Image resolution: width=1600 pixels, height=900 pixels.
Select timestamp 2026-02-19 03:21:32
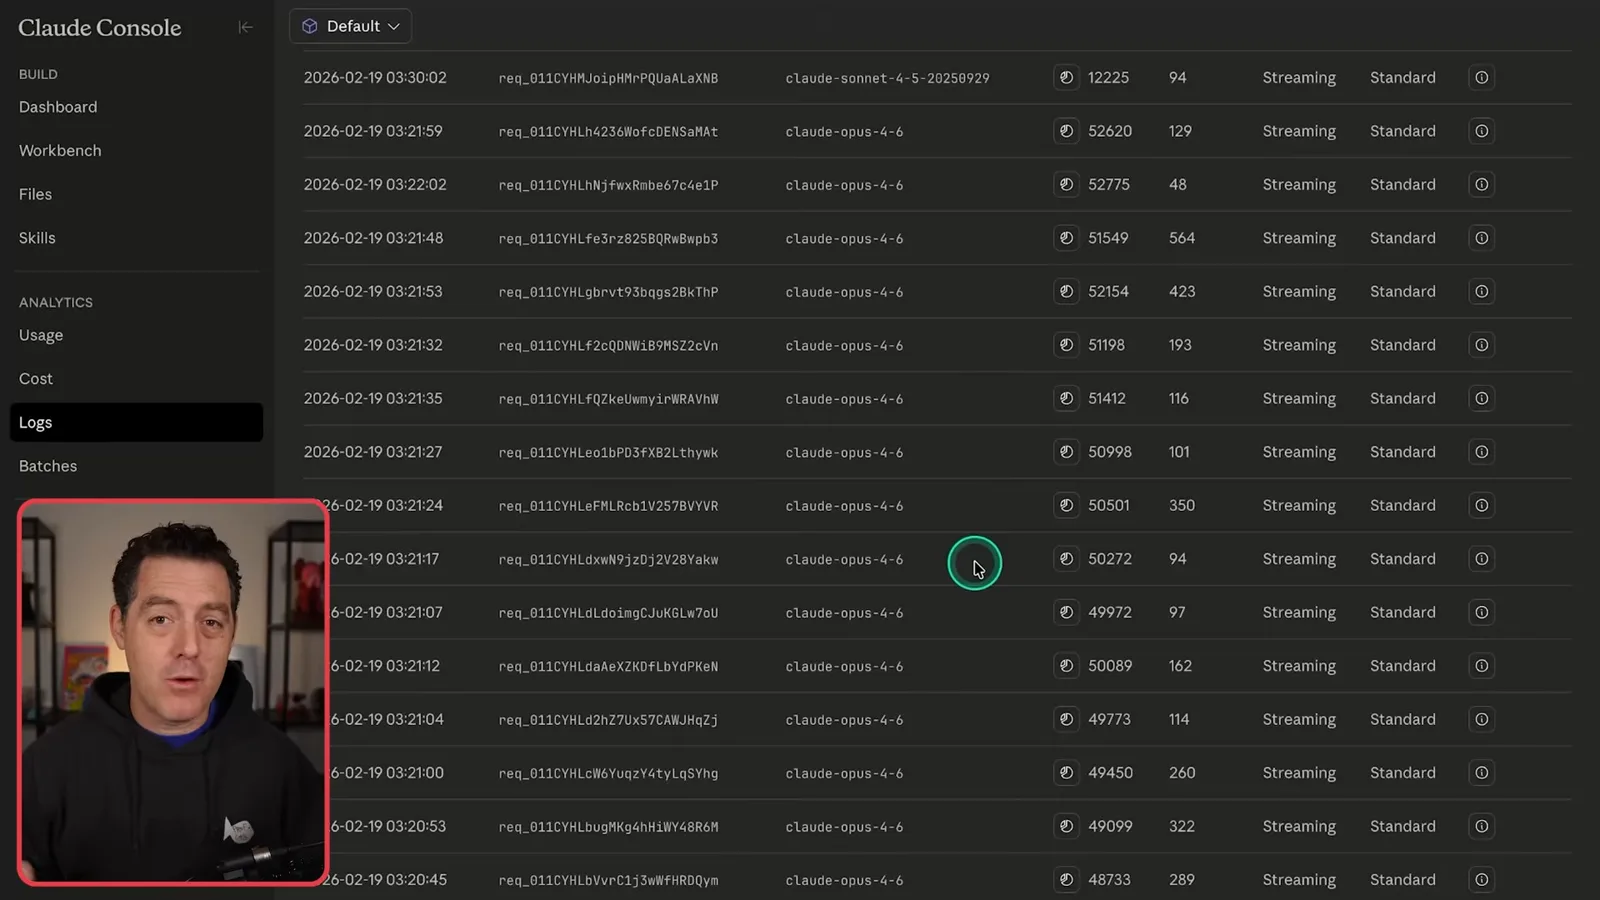(x=373, y=345)
